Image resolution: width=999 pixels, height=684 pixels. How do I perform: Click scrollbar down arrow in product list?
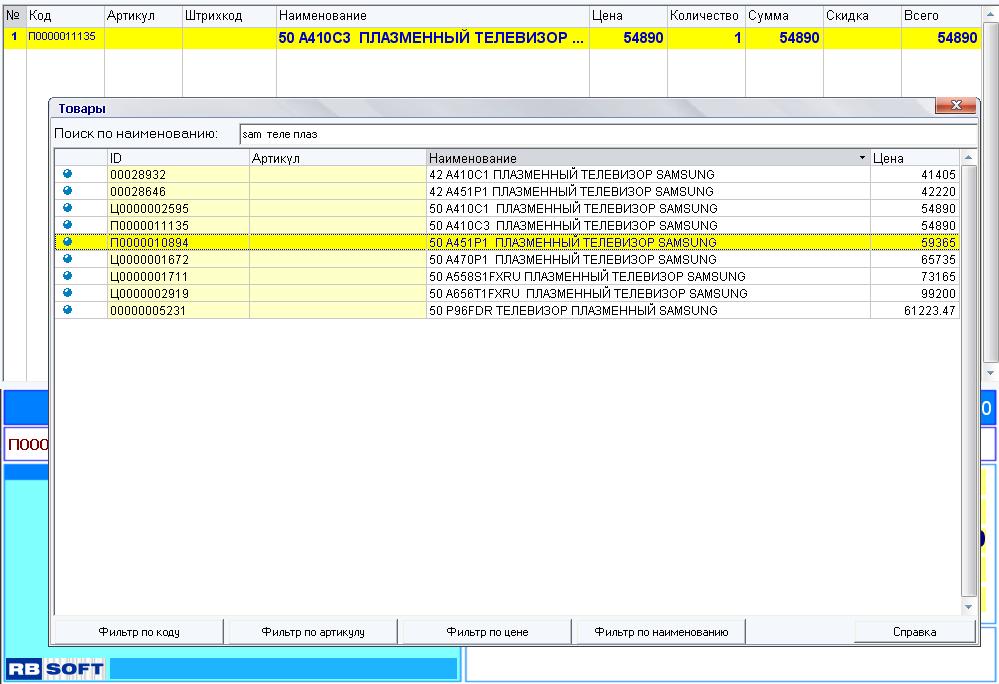tap(968, 607)
